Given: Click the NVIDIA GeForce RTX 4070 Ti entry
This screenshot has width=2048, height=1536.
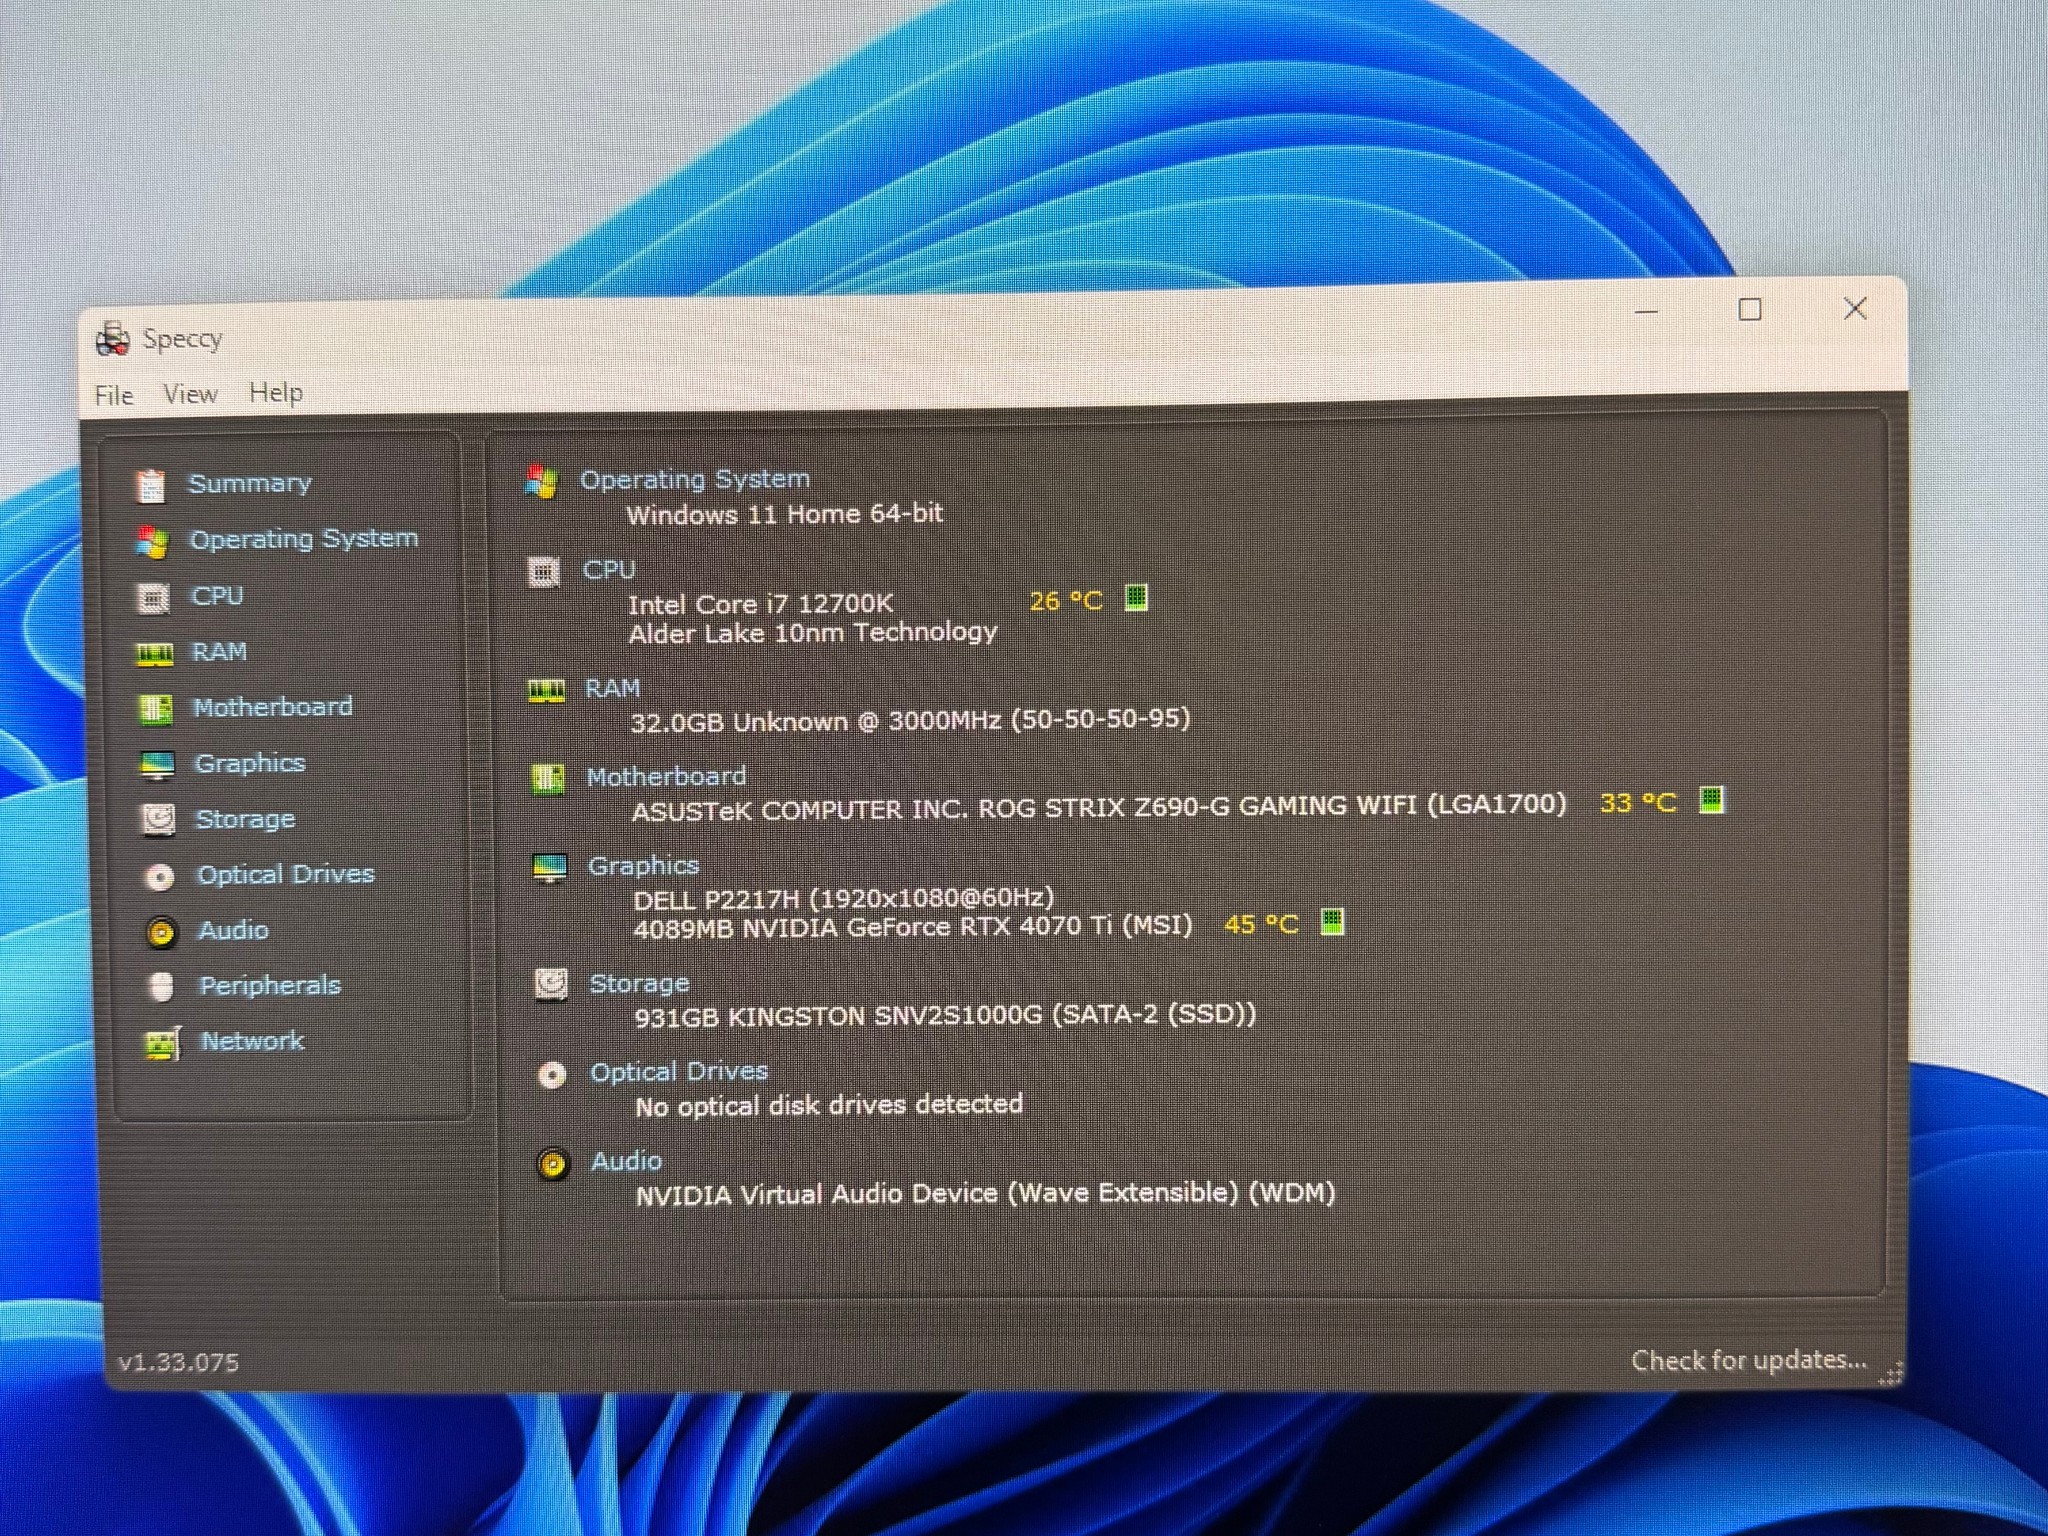Looking at the screenshot, I should 913,927.
